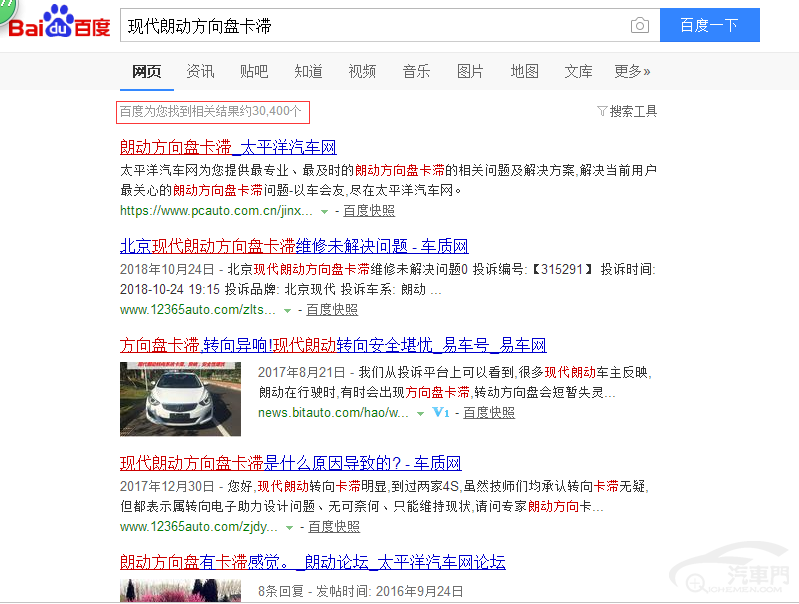Open the 12365auto.com/zlts URL
Screen dimensions: 799x604
coord(198,309)
